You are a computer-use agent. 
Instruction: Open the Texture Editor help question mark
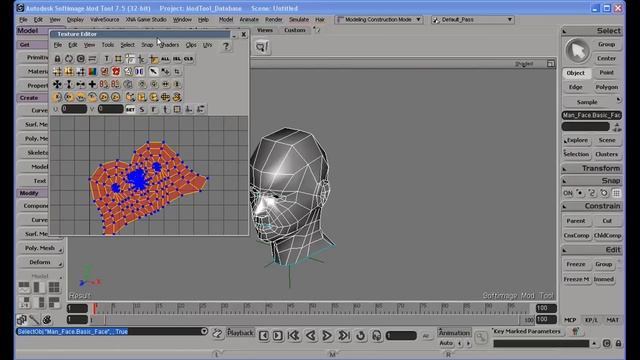pyautogui.click(x=226, y=46)
